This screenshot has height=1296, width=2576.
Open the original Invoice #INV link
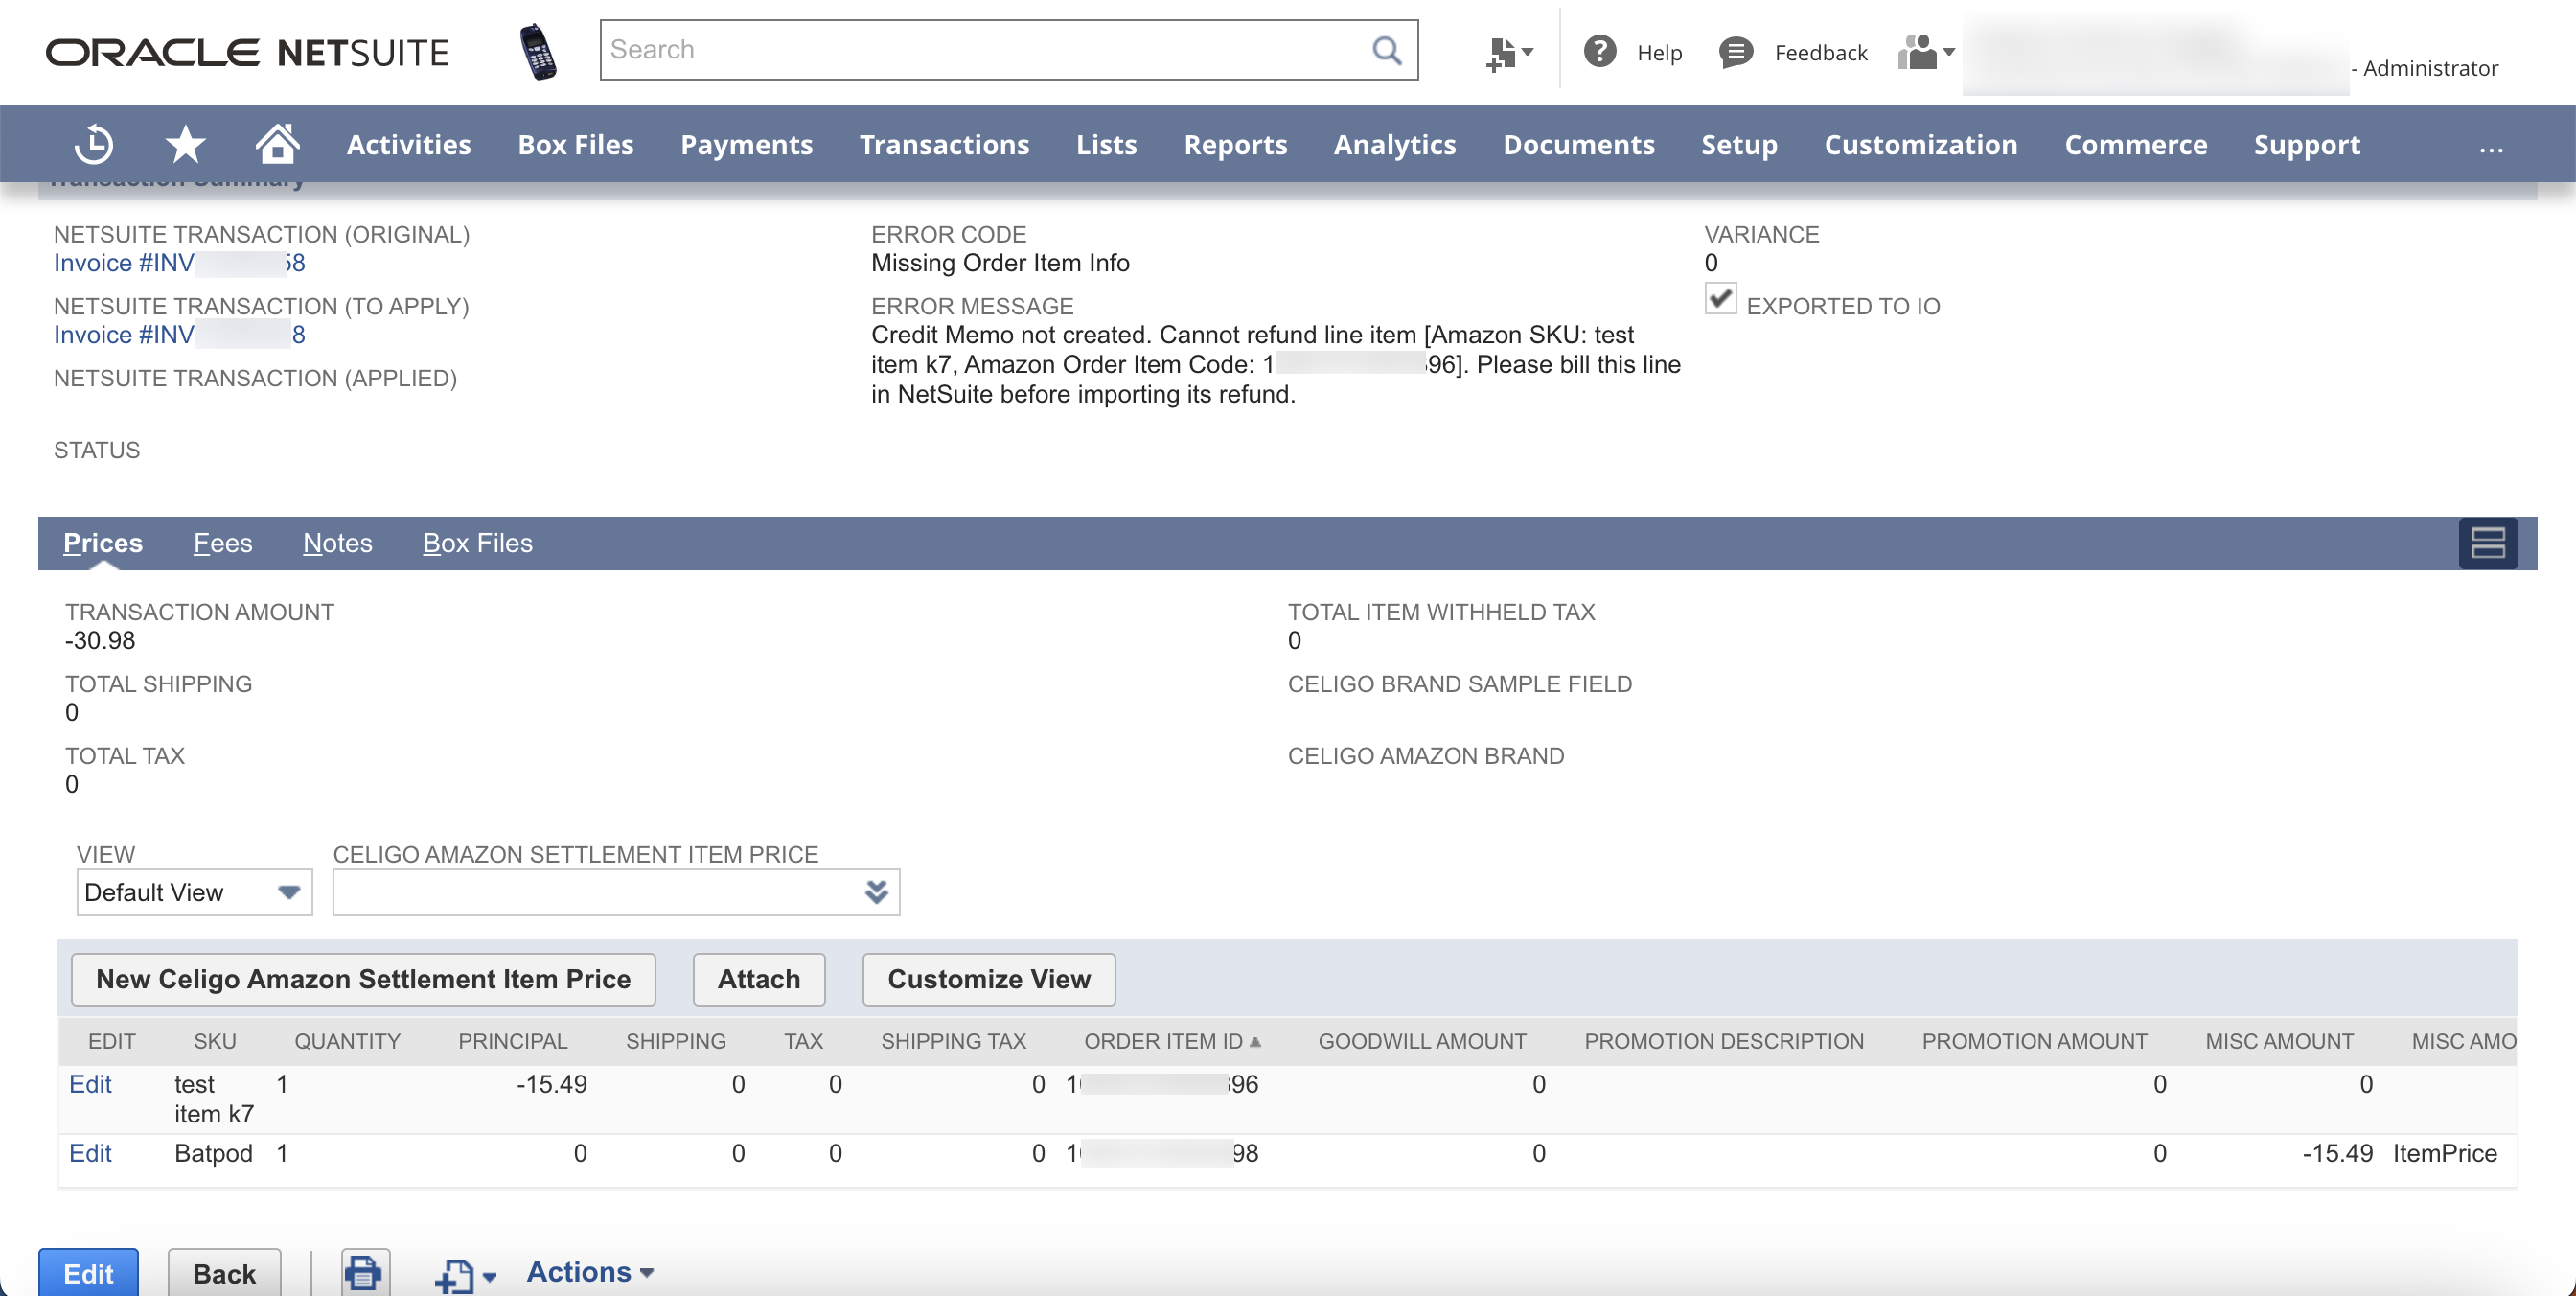179,263
